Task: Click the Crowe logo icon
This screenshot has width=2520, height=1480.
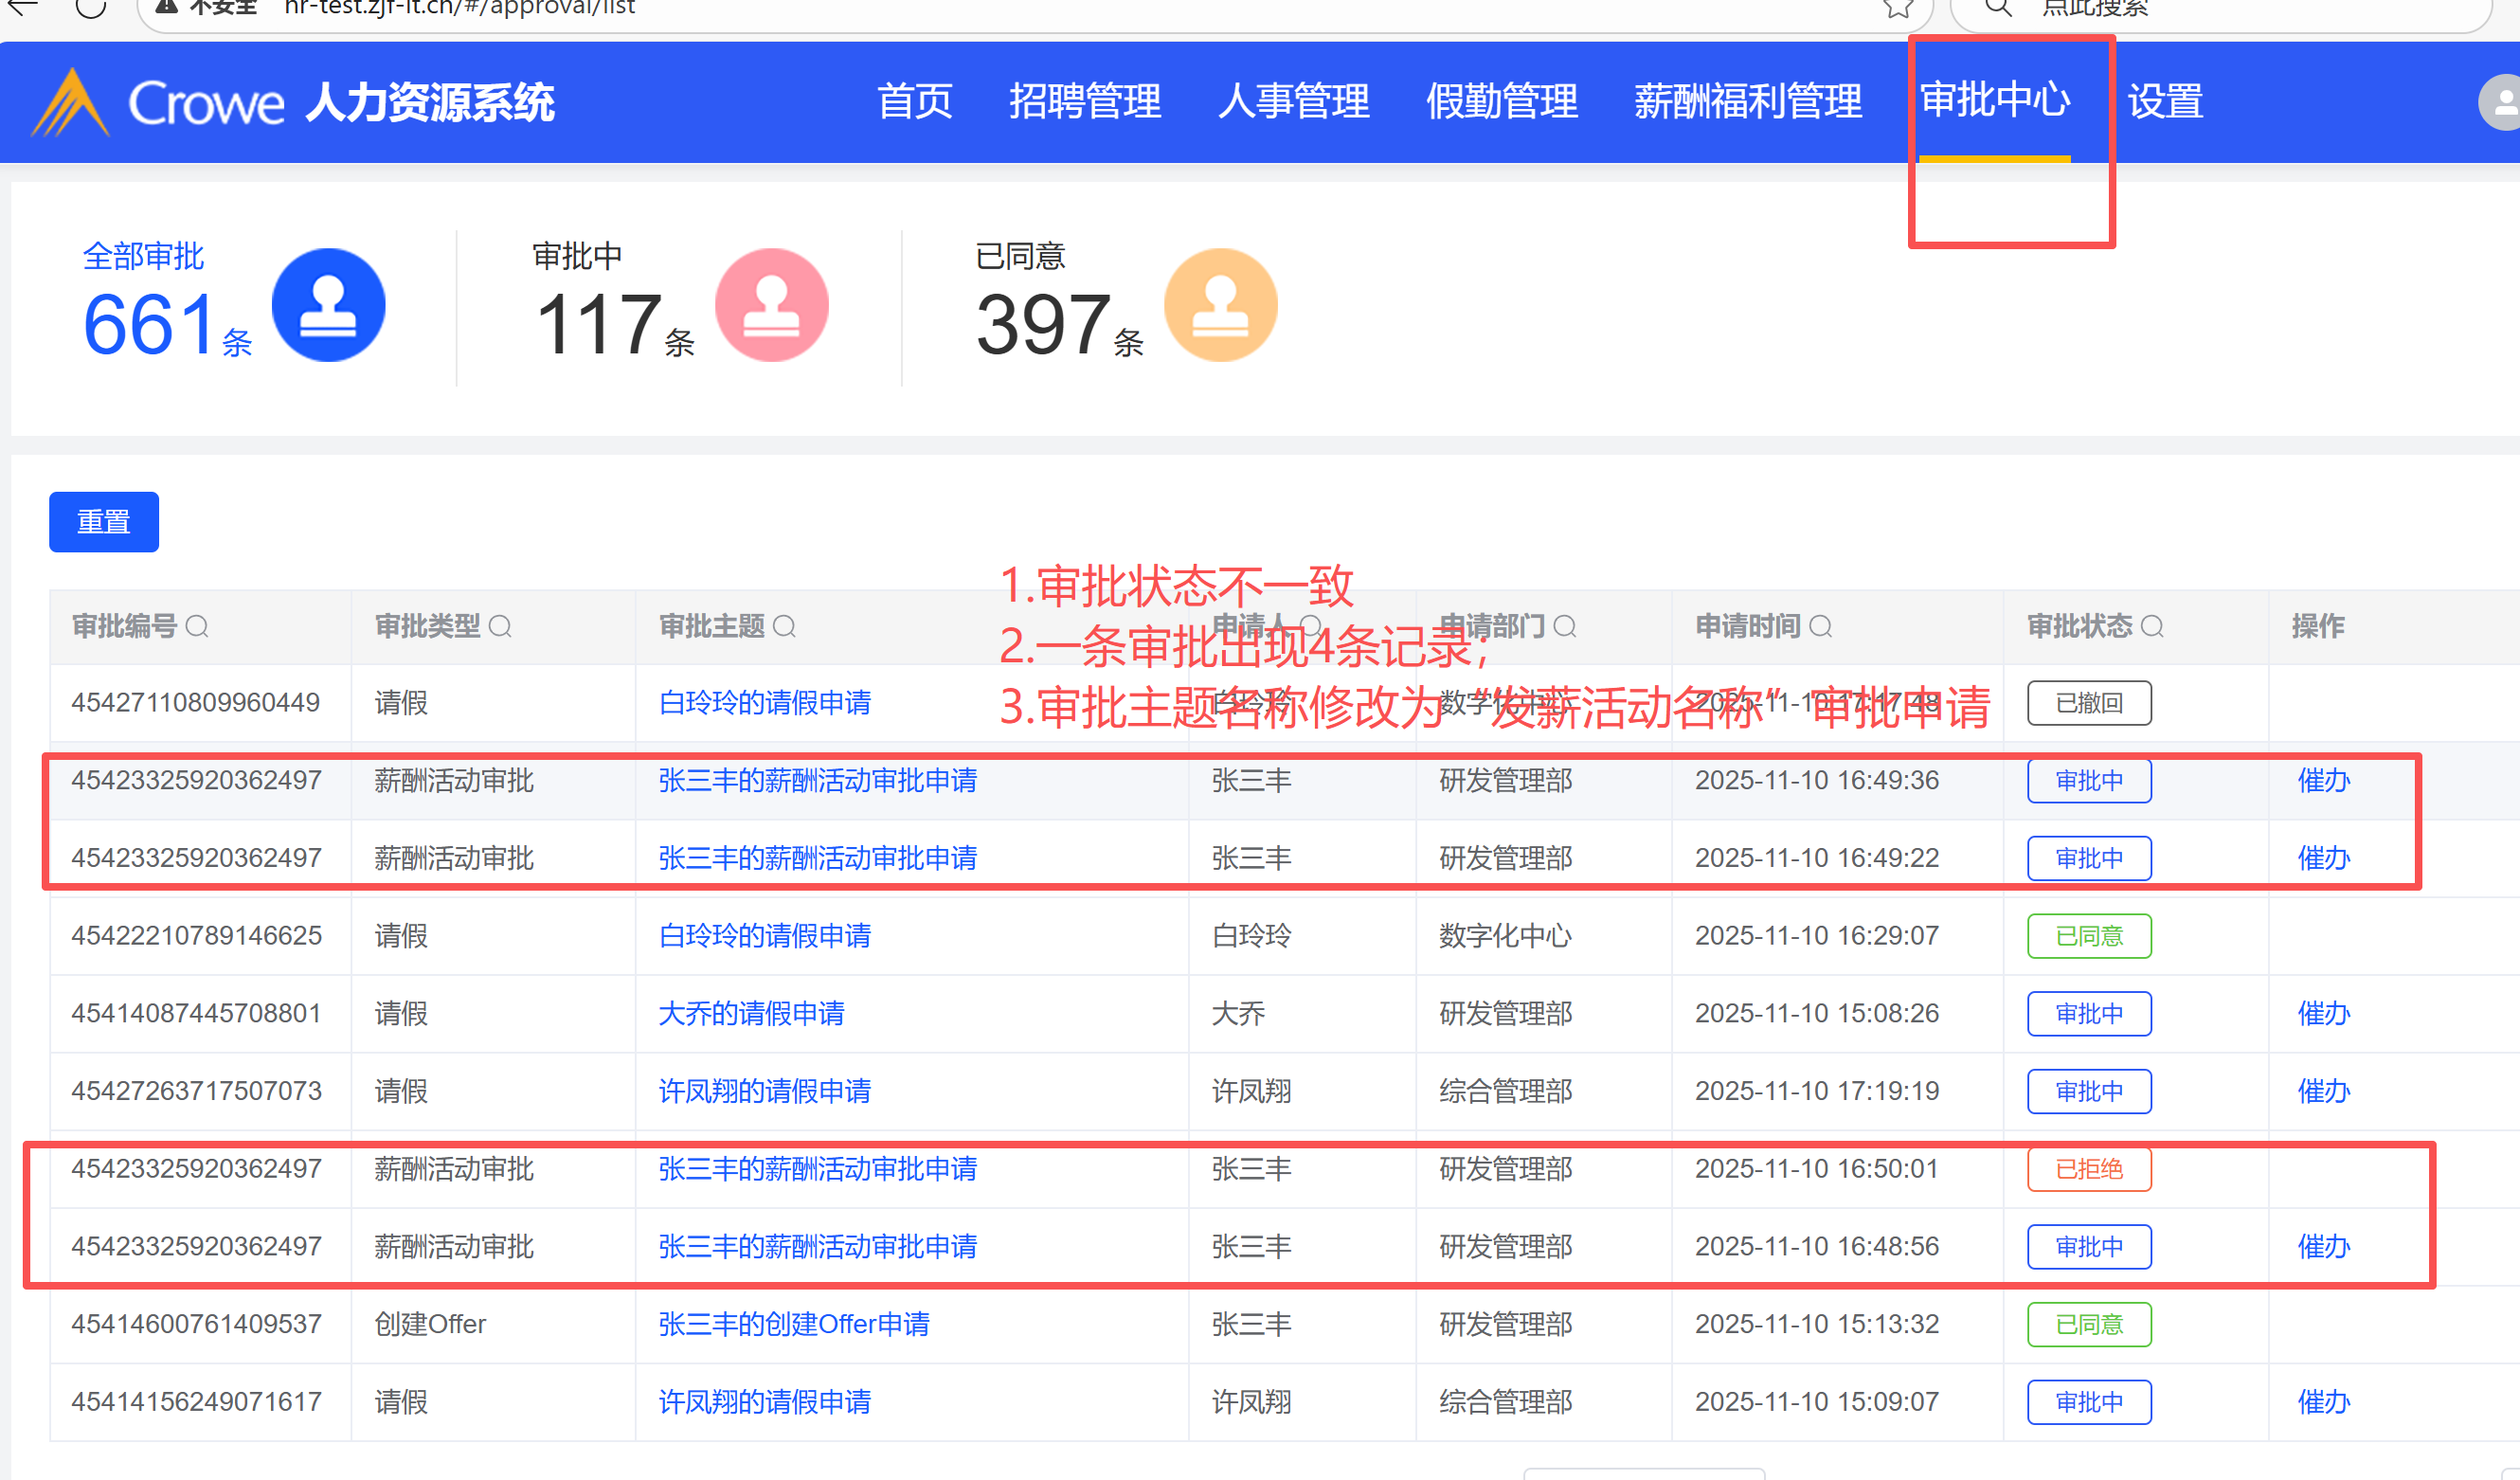Action: [70, 102]
